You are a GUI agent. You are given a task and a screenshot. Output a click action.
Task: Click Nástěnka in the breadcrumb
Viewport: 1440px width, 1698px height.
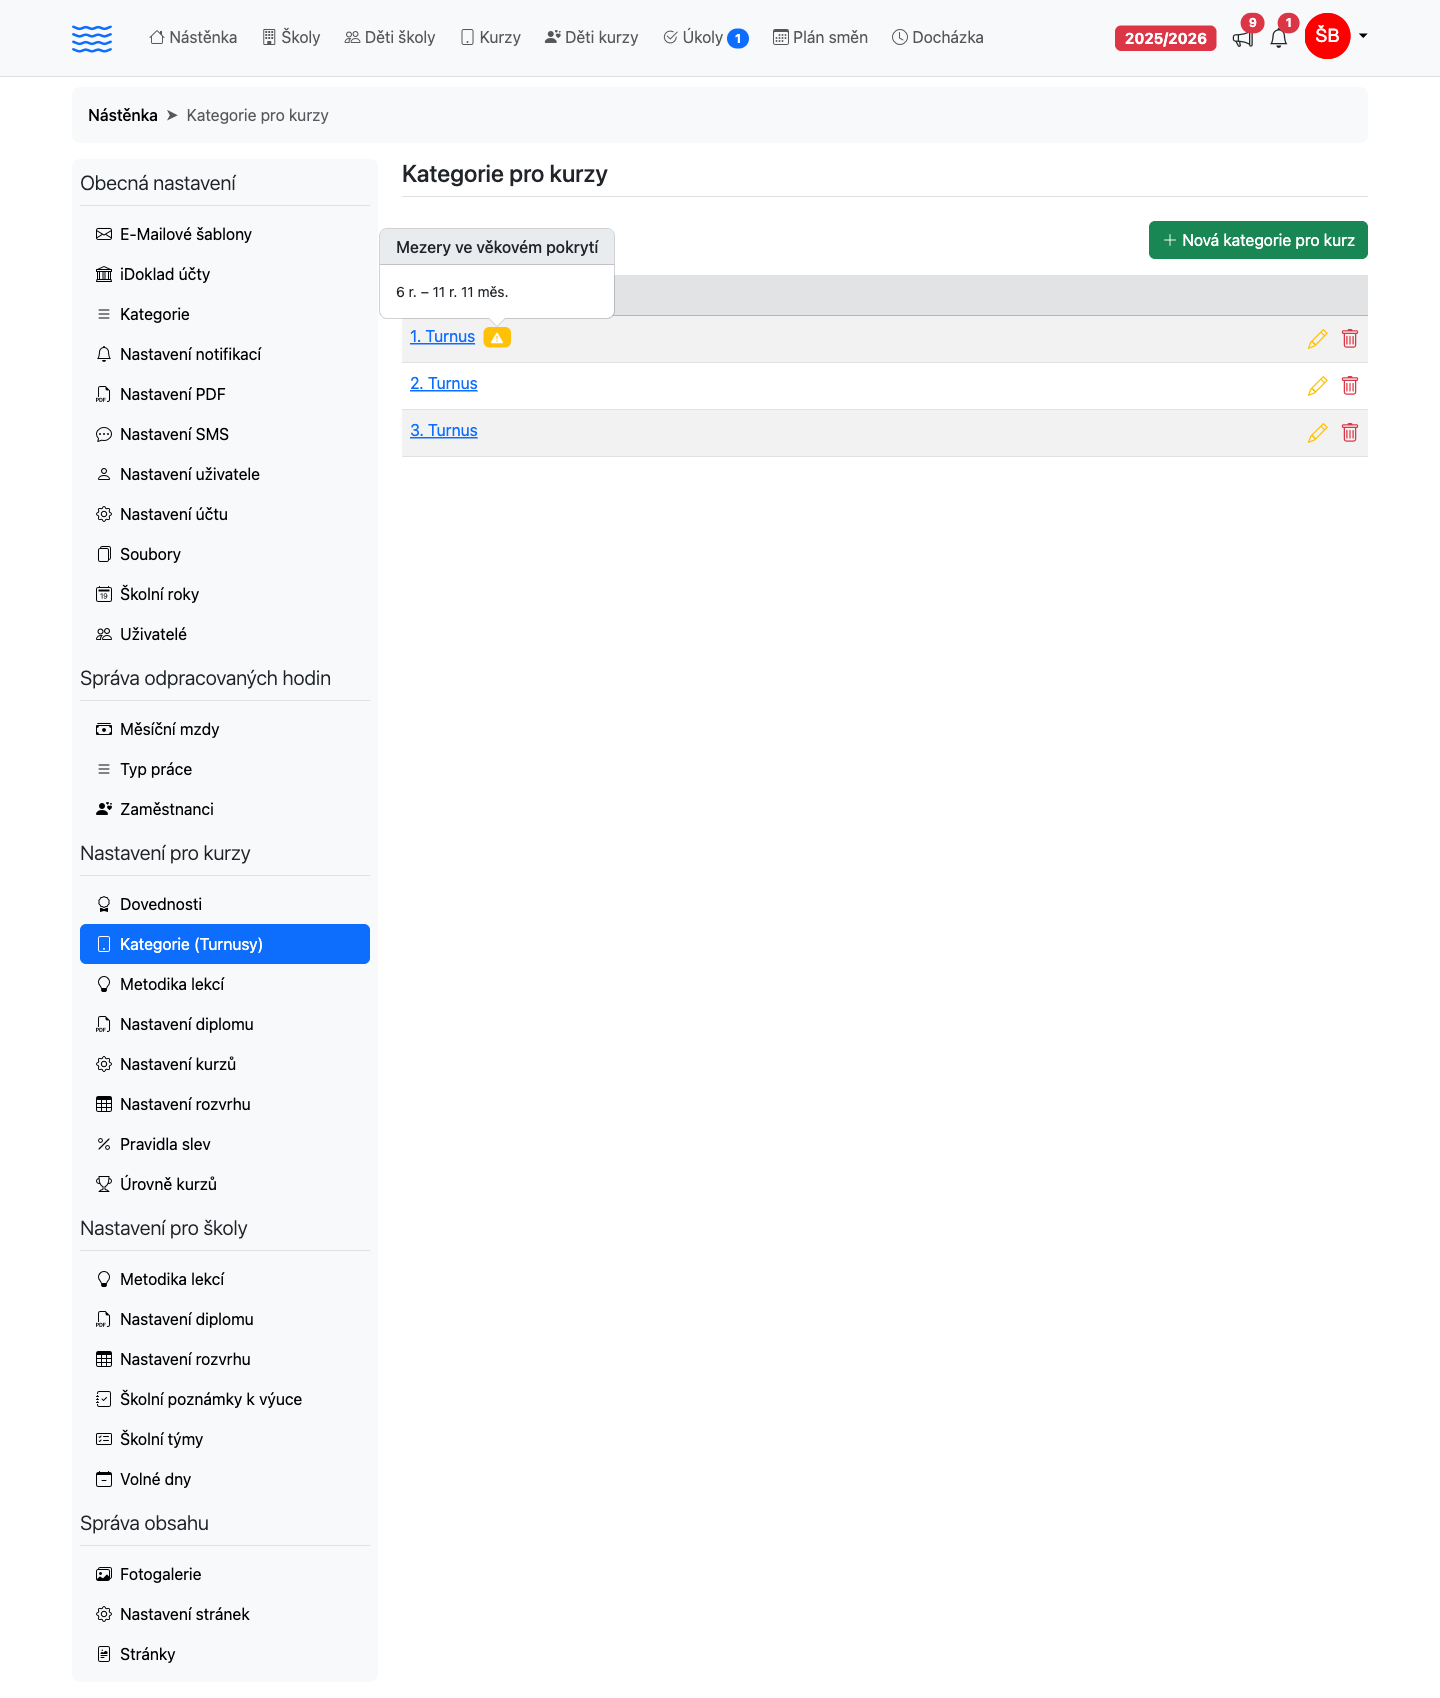123,115
